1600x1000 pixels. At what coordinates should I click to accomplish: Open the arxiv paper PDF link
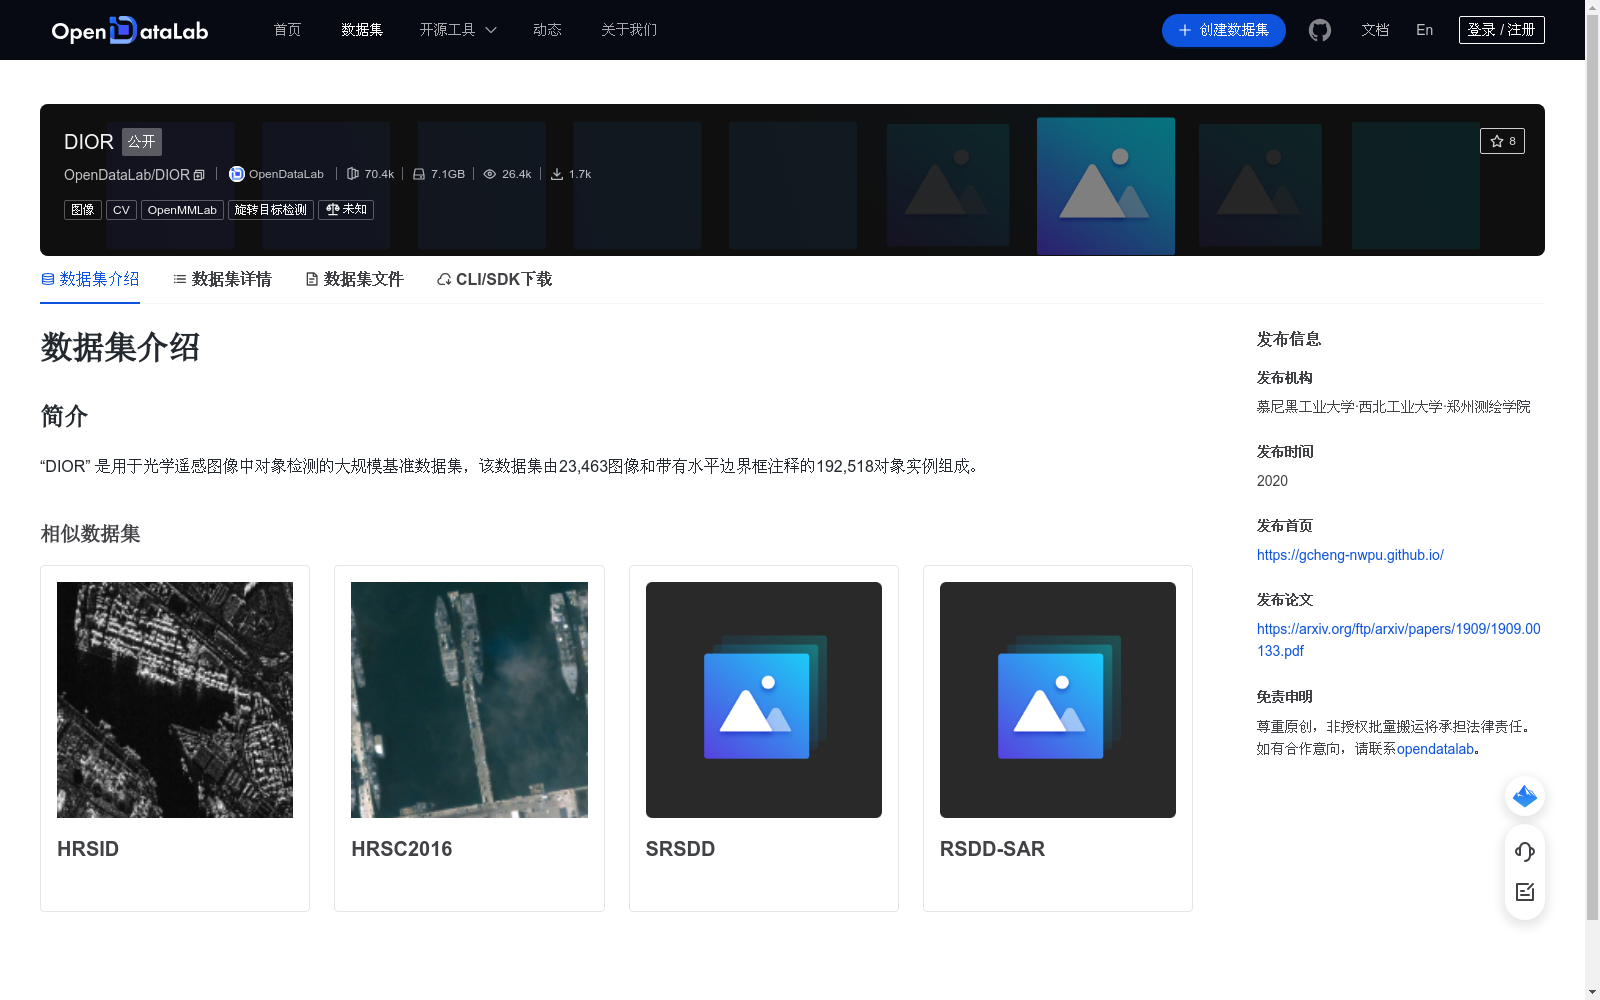(x=1398, y=640)
